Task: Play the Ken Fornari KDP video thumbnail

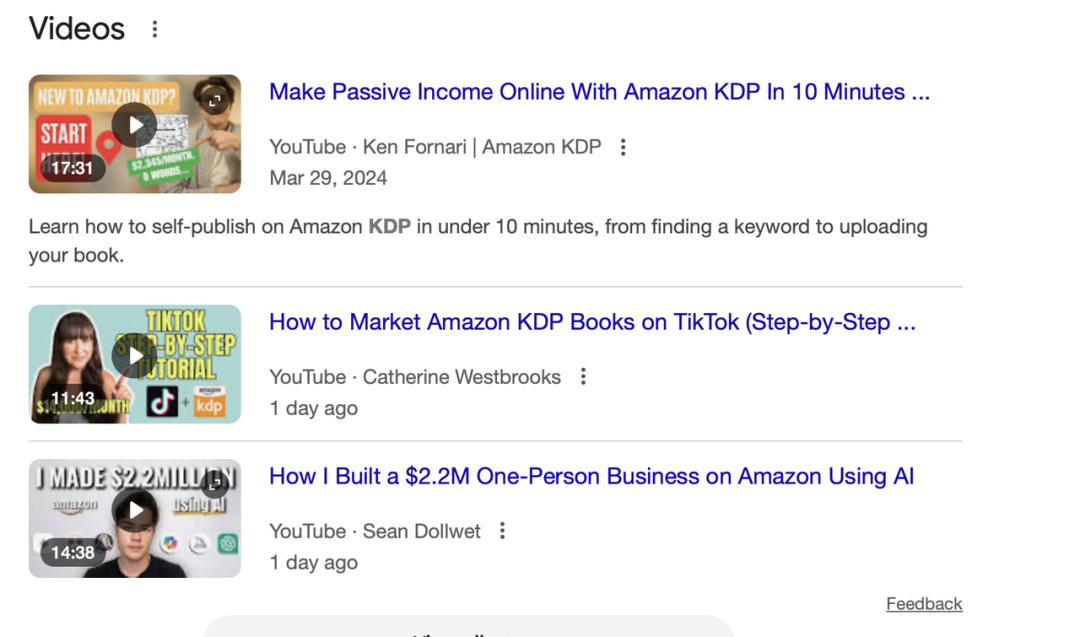Action: (x=134, y=126)
